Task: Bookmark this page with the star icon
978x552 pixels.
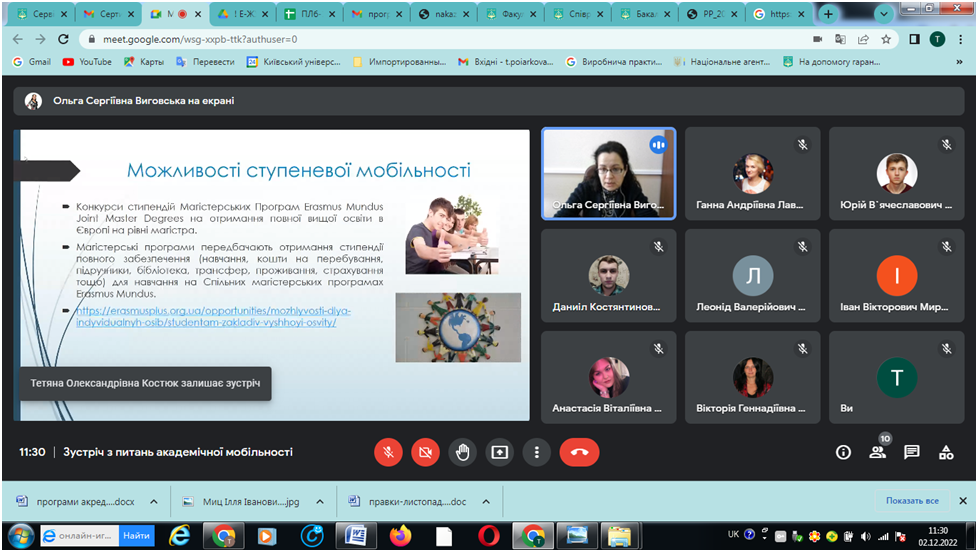Action: pyautogui.click(x=885, y=39)
